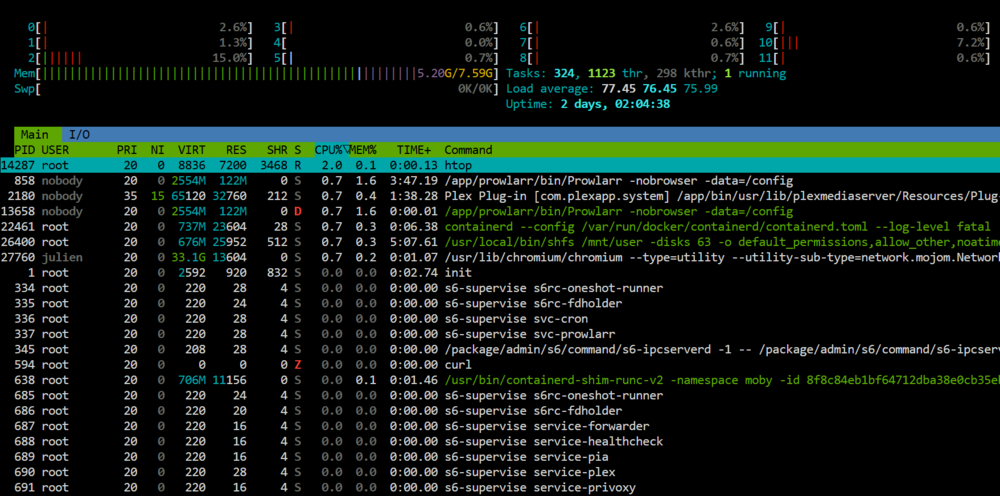
Task: Click the Swp usage meter
Action: [258, 89]
